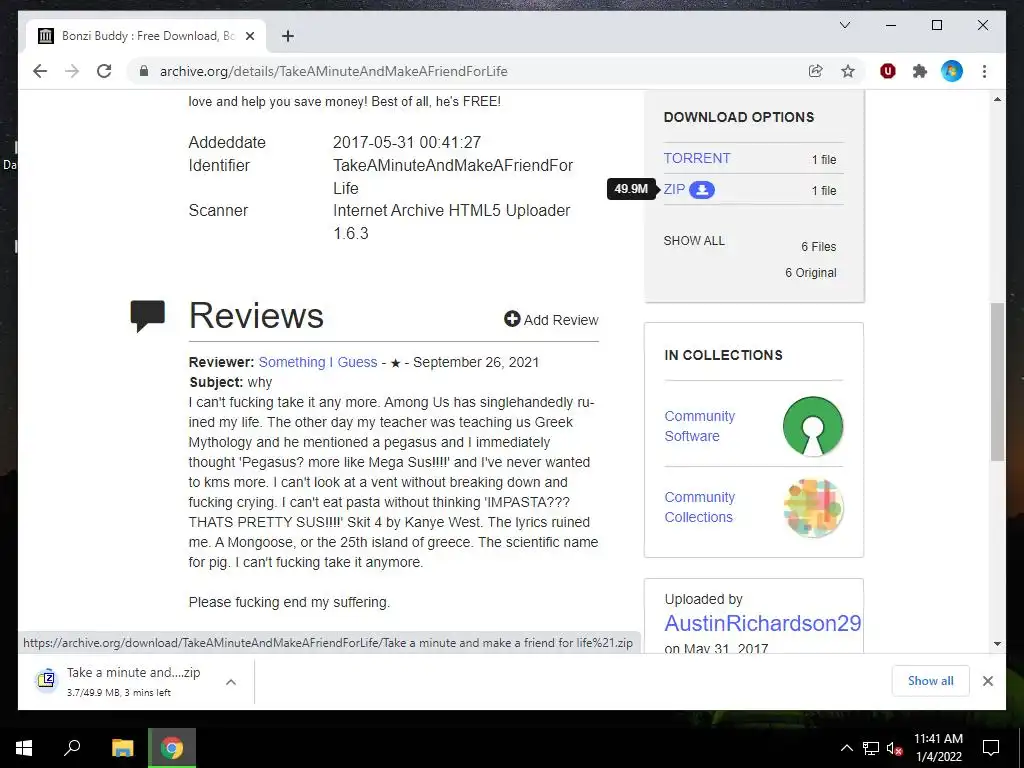Select the Bonzi Buddy tab
This screenshot has height=768, width=1024.
[146, 36]
